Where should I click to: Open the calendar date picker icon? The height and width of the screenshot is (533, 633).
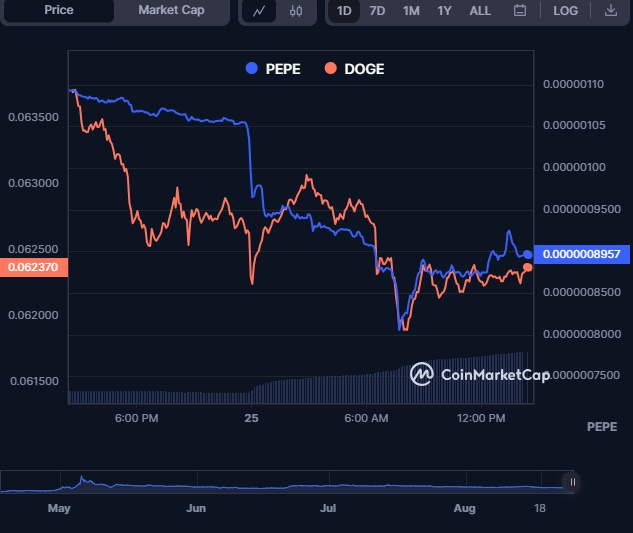pos(520,10)
